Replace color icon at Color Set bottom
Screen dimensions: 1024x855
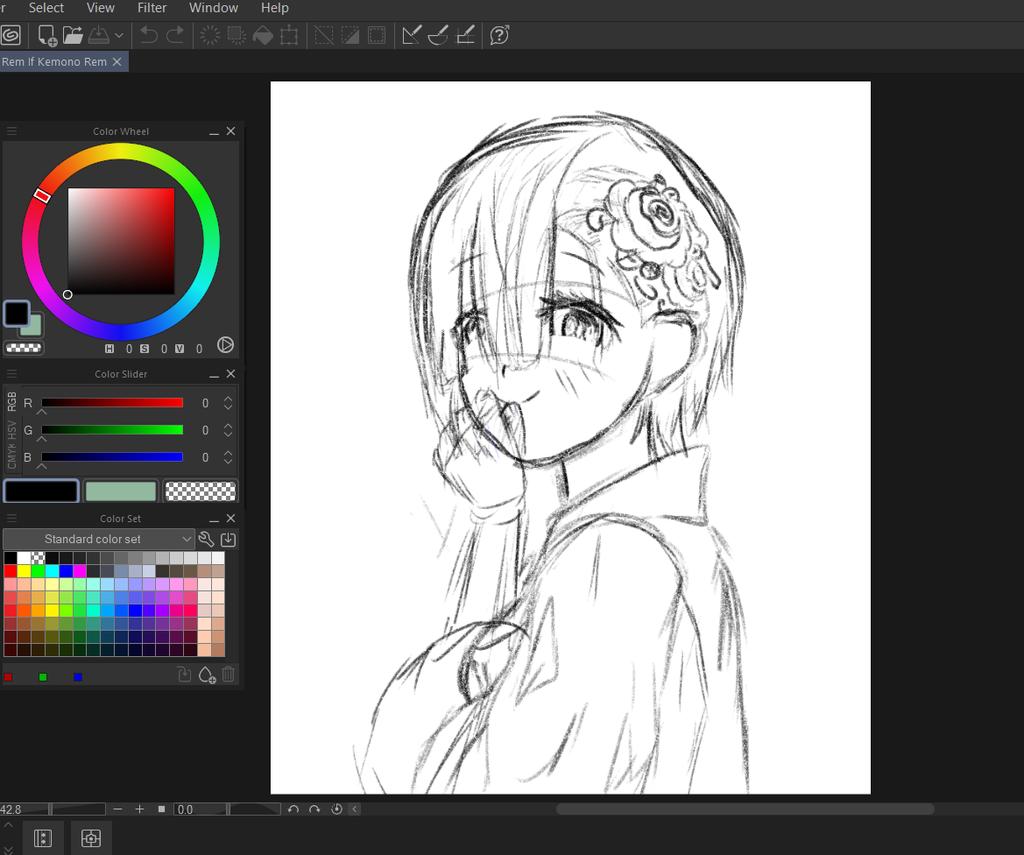185,675
